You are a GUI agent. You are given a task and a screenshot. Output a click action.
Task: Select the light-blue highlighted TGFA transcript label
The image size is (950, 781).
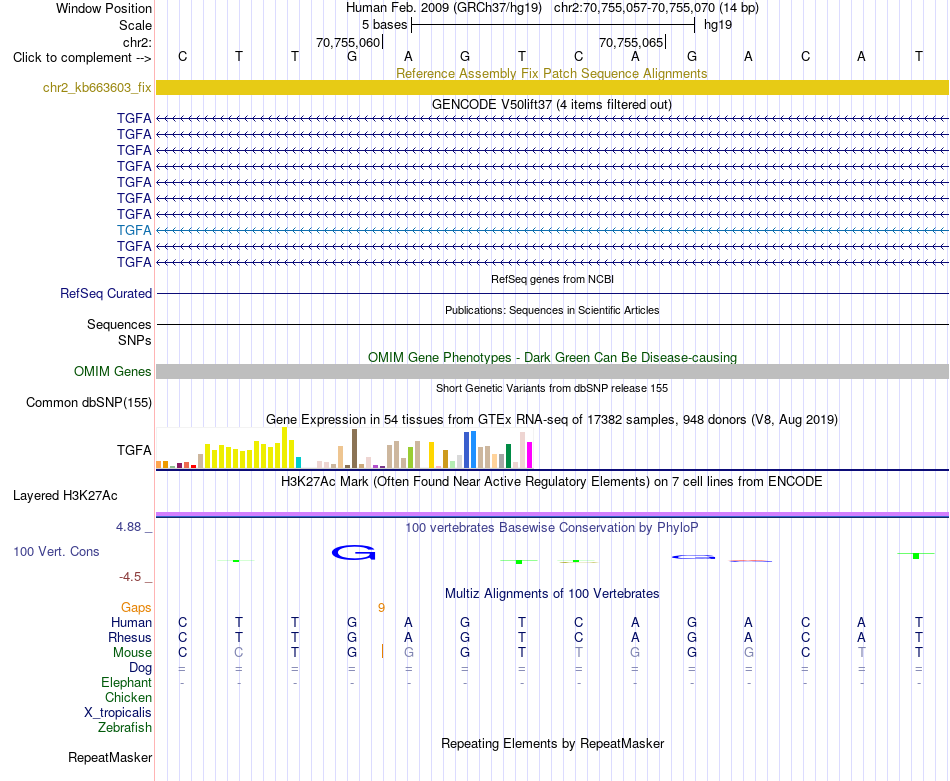[x=134, y=230]
